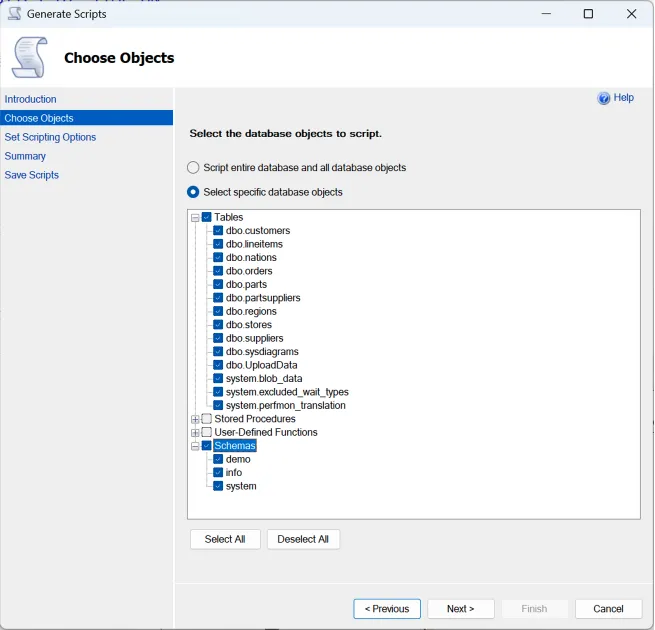This screenshot has width=655, height=630.
Task: Collapse the Schemas tree node
Action: click(195, 447)
